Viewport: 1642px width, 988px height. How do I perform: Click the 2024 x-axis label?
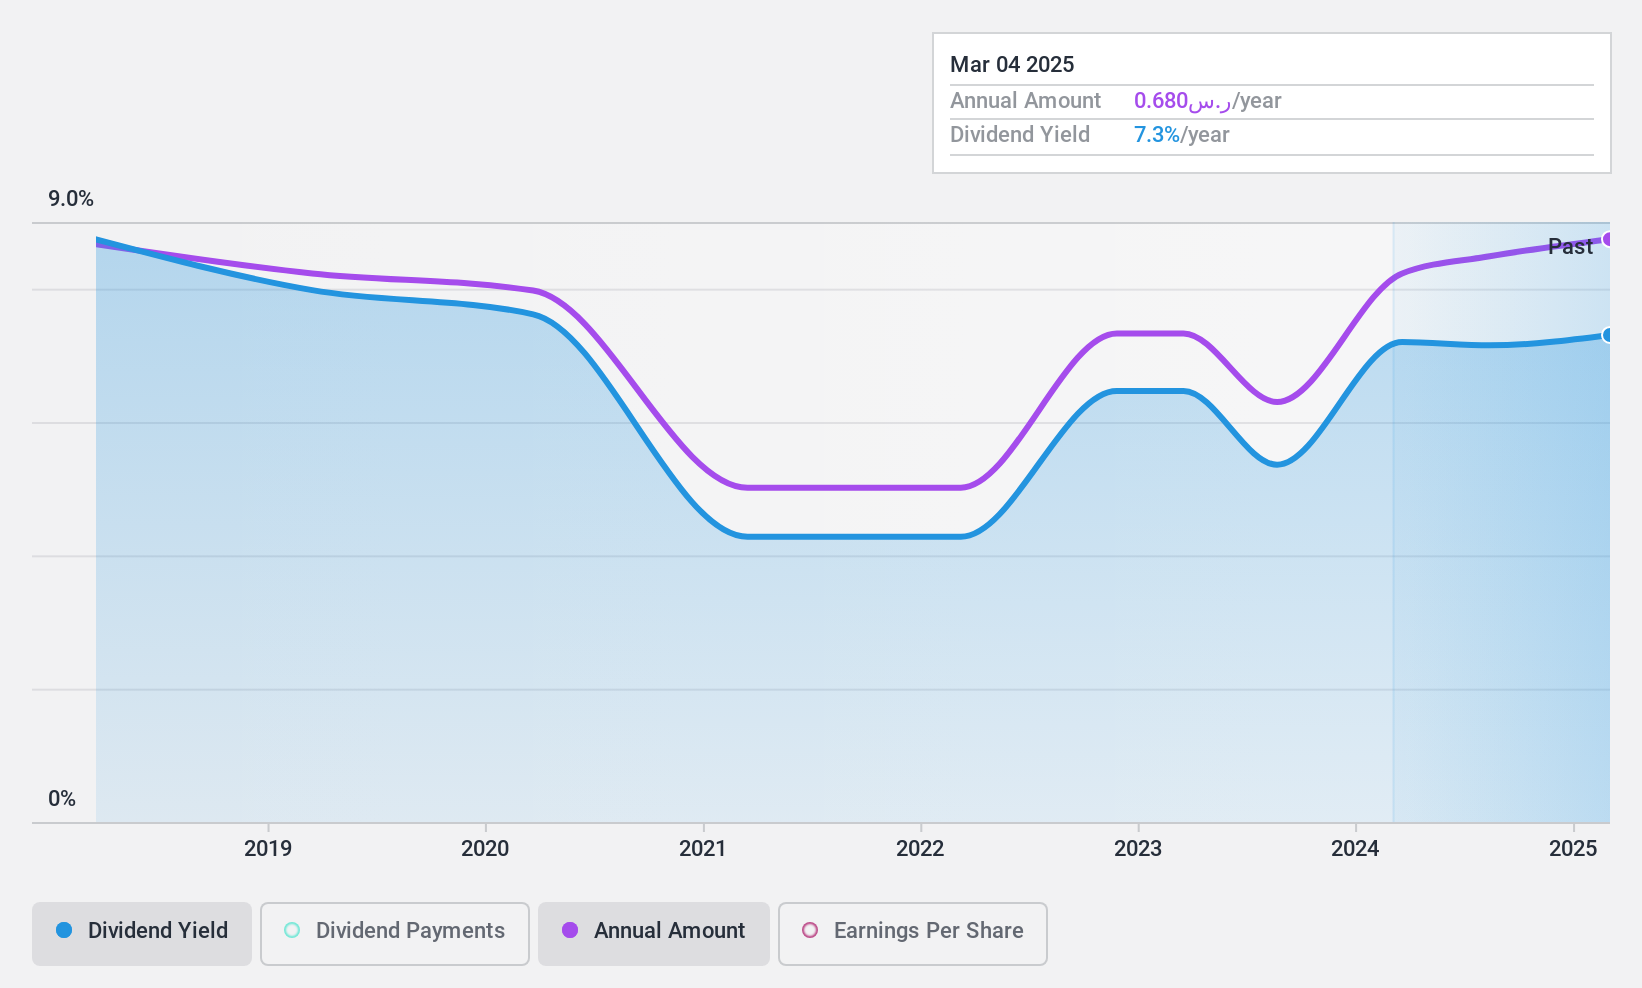pyautogui.click(x=1355, y=849)
